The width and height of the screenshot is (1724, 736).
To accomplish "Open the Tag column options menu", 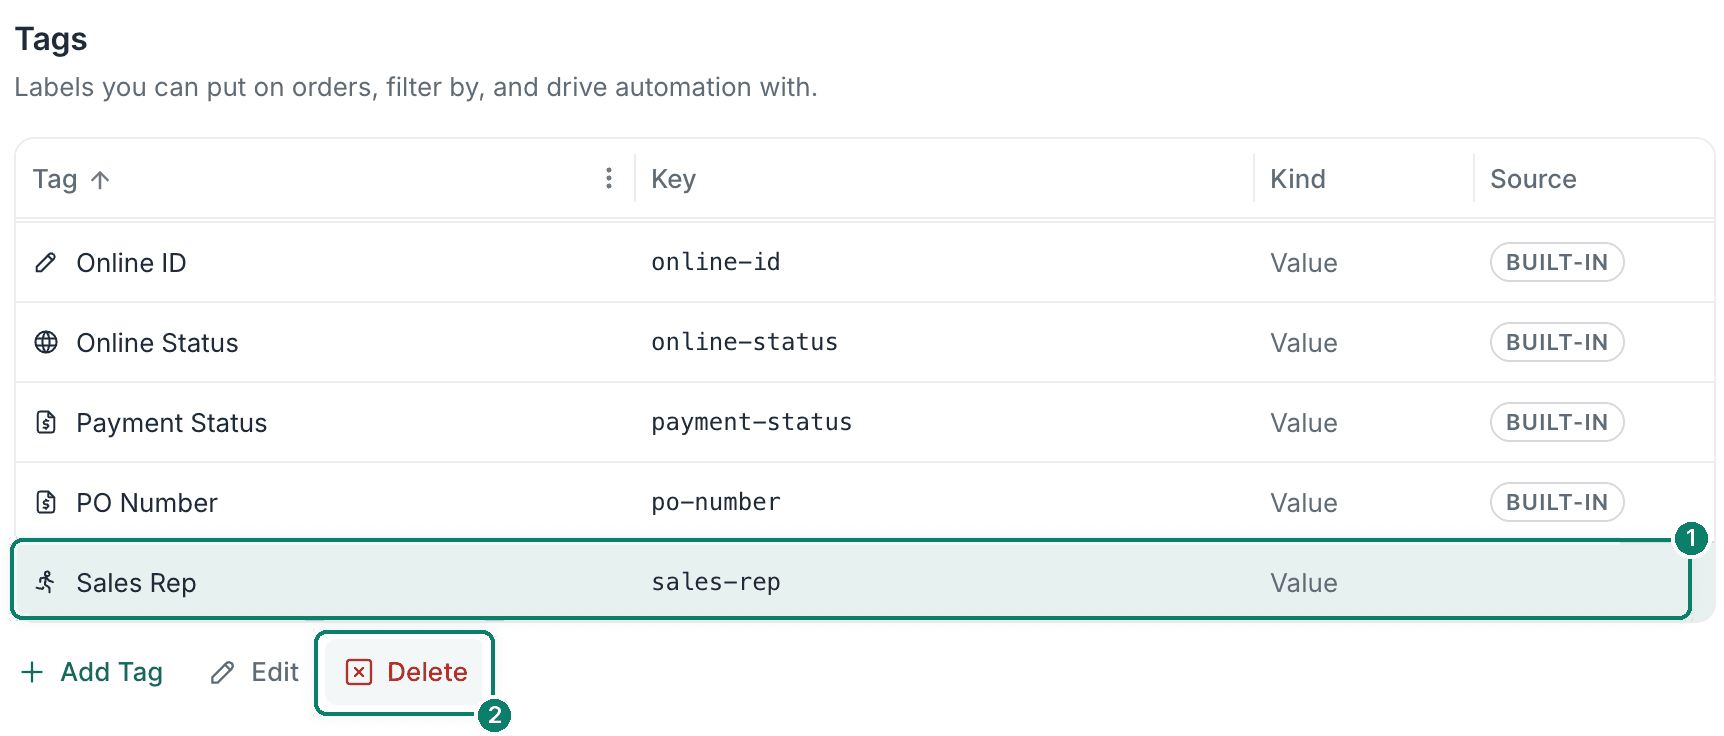I will 609,179.
